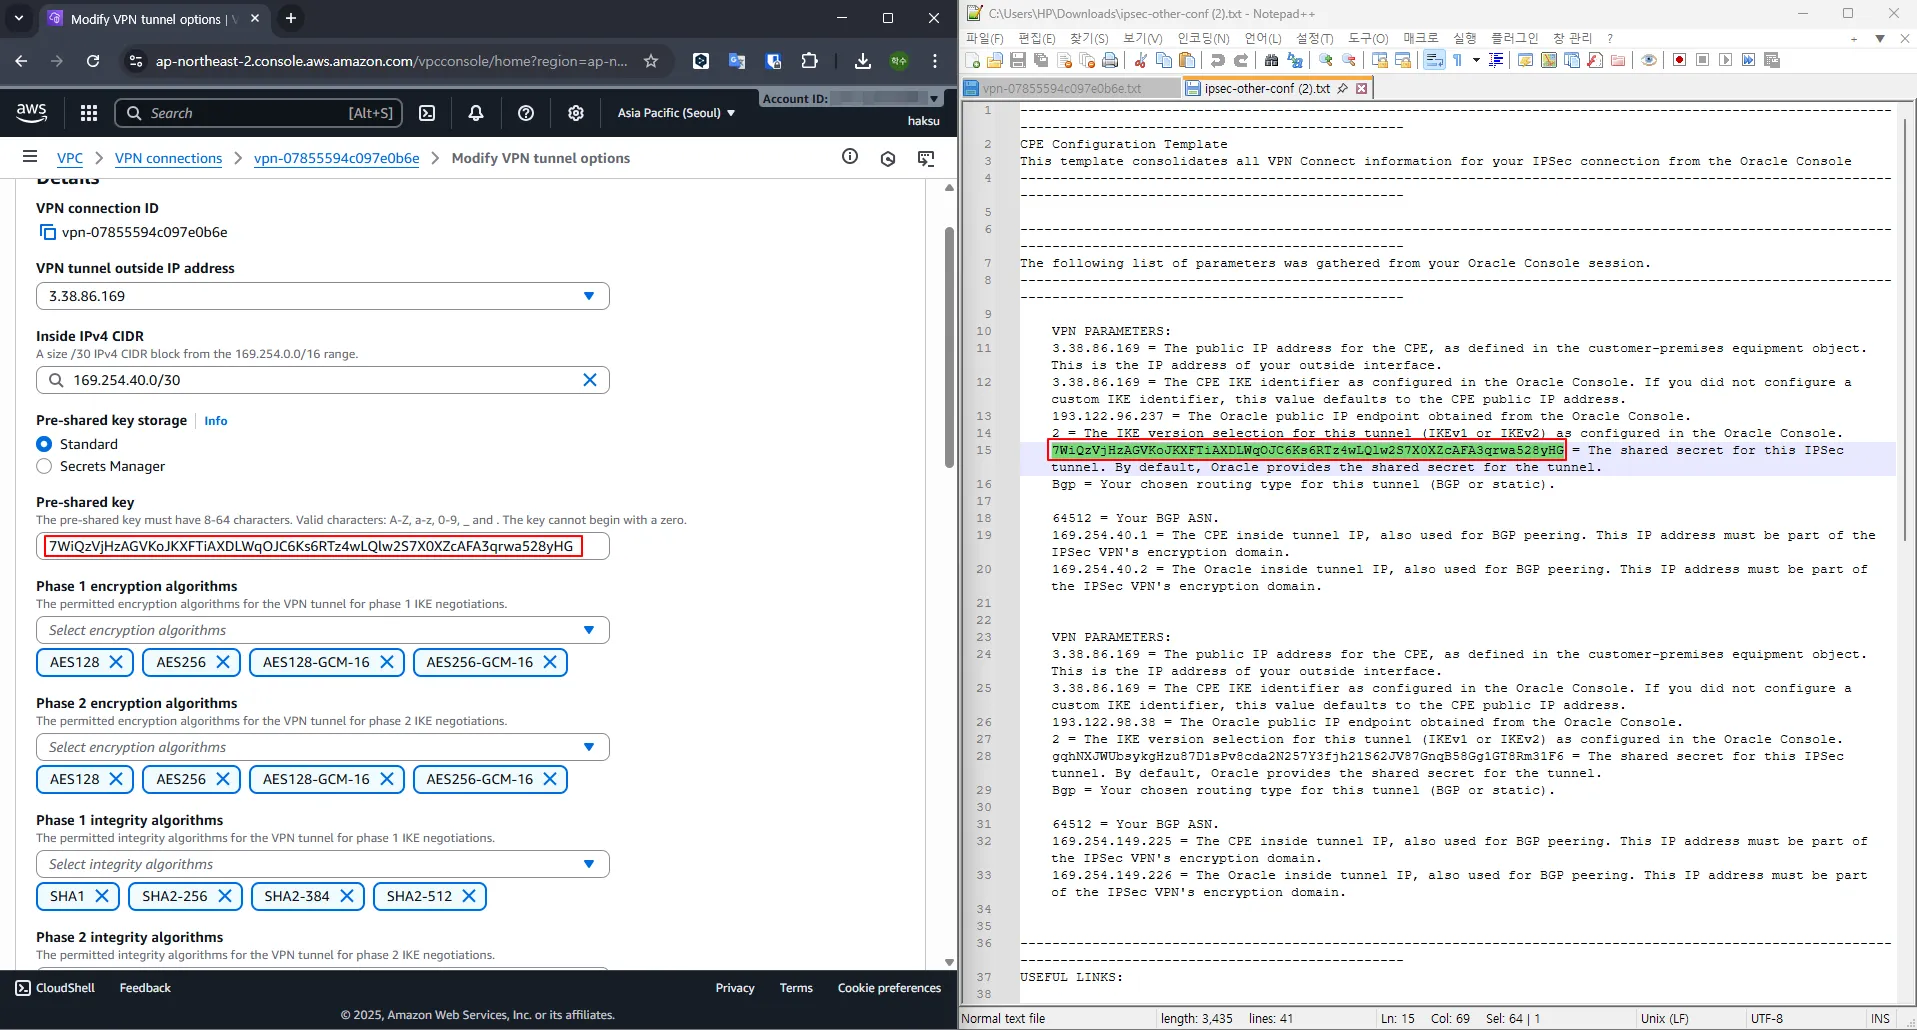The height and width of the screenshot is (1030, 1917).
Task: Open 파일(F) menu in Notepad++
Action: 984,38
